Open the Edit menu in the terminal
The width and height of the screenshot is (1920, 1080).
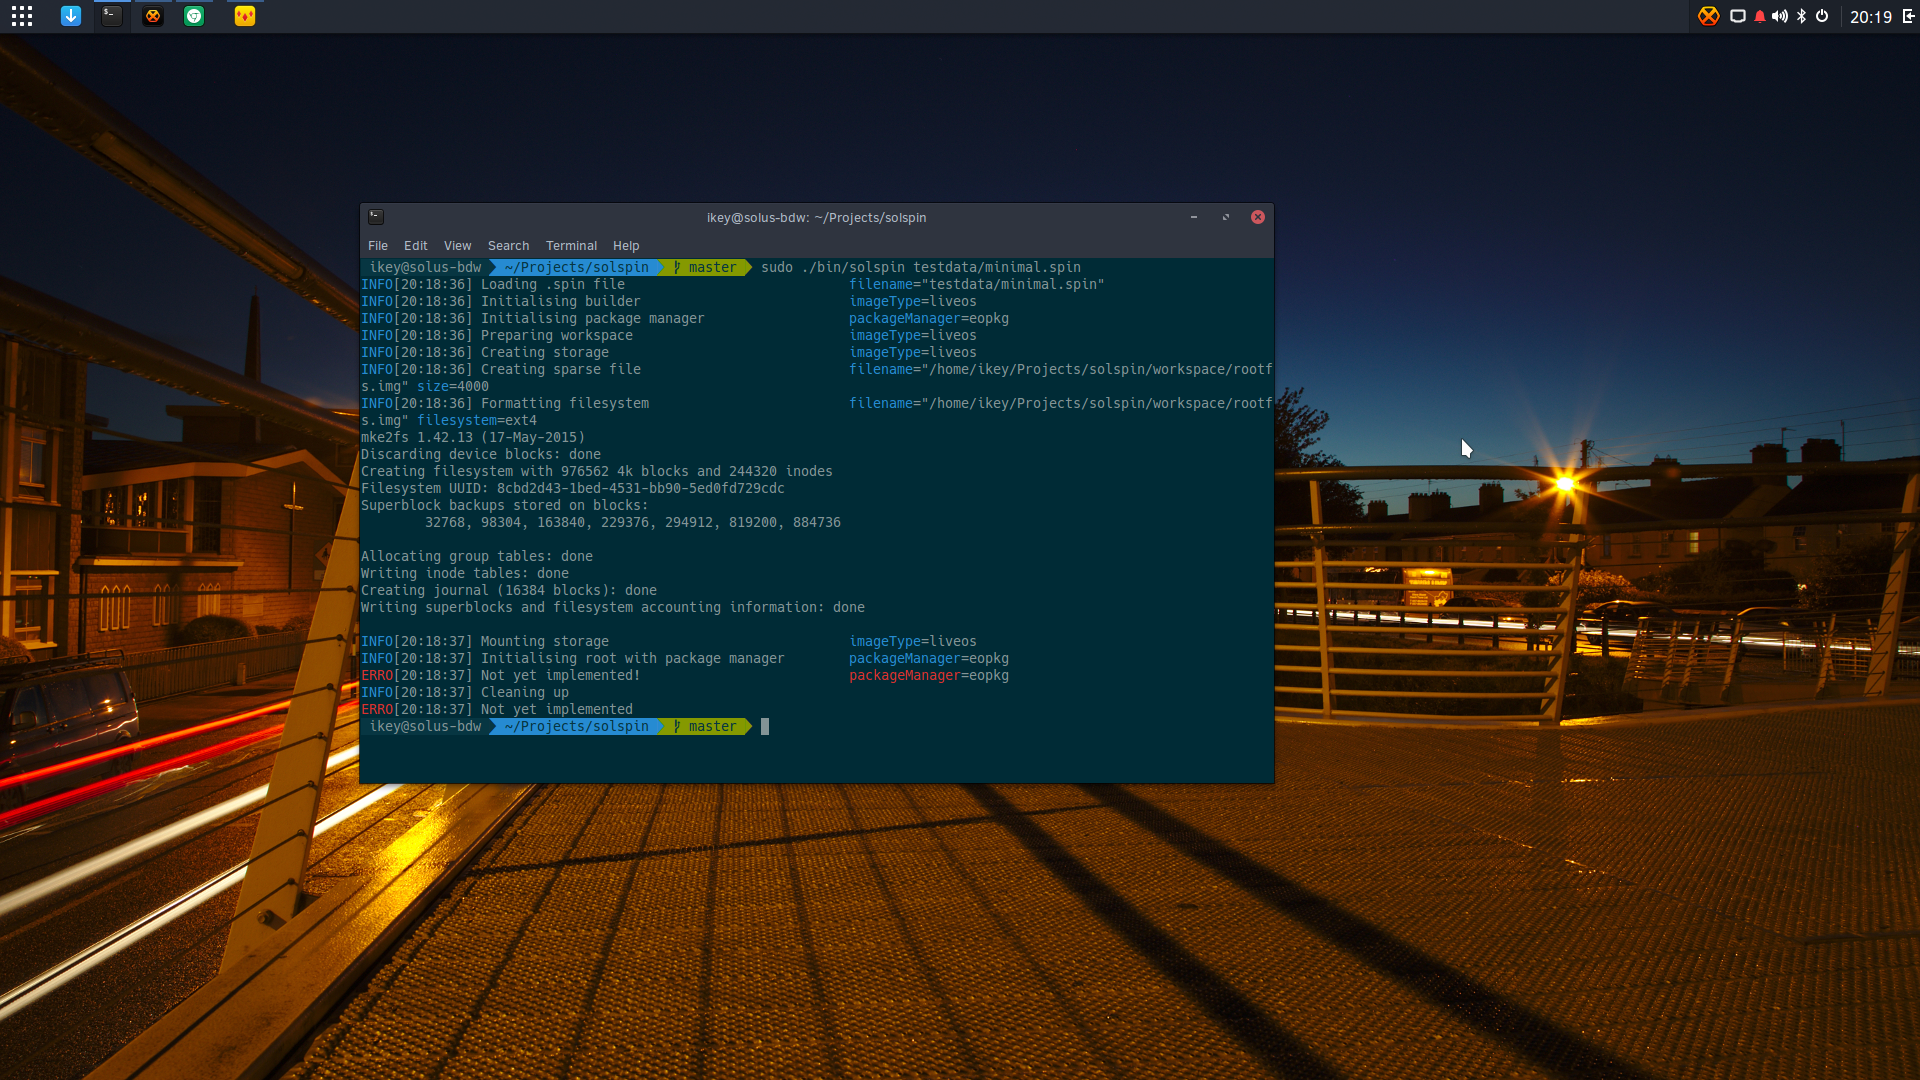point(416,246)
